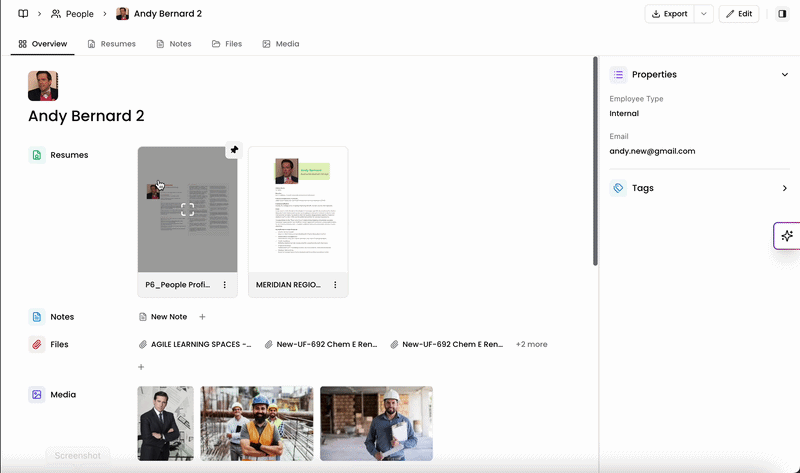Screen dimensions: 800x473
Task: Open the book icon in breadcrumb
Action: (23, 14)
